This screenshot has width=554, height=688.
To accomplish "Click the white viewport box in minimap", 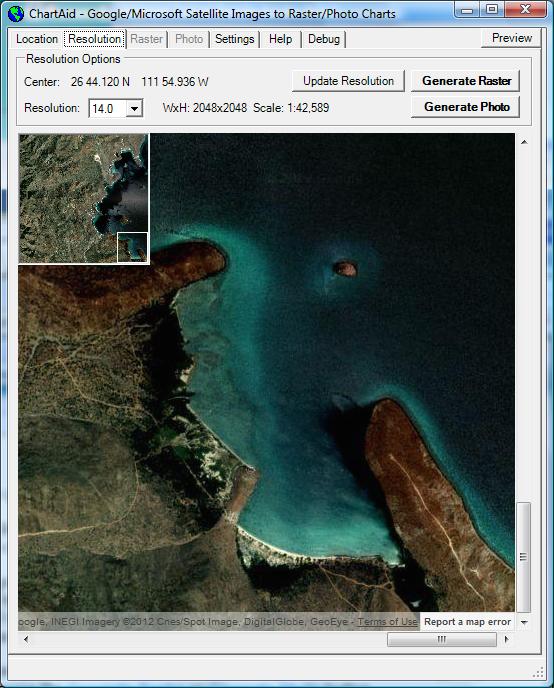I will 132,247.
